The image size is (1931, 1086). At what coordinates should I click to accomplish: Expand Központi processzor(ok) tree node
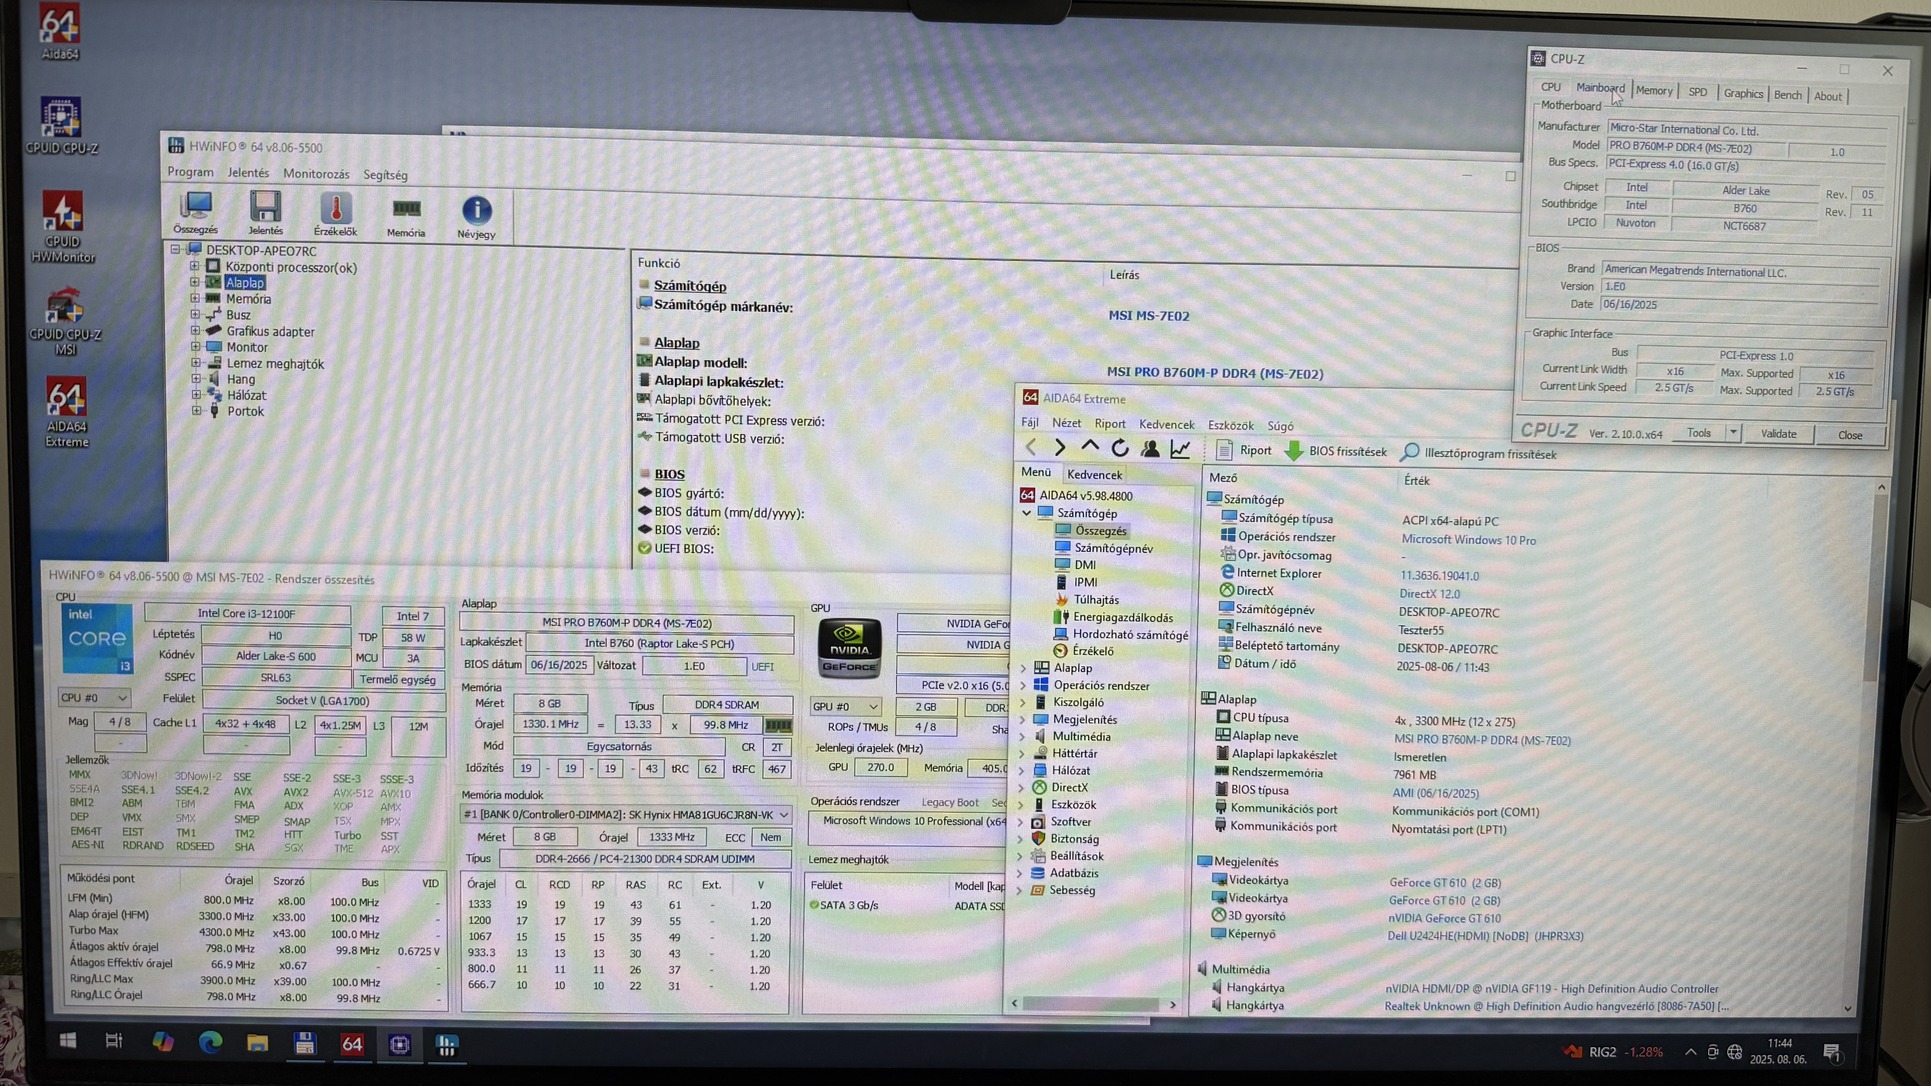coord(195,267)
